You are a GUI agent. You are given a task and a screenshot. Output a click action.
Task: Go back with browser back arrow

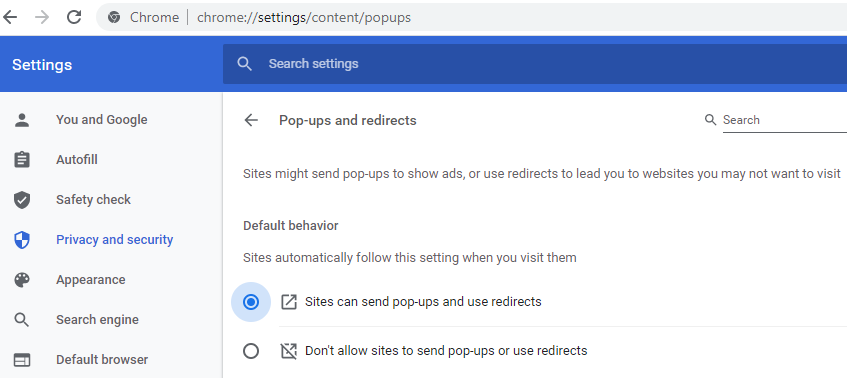pyautogui.click(x=10, y=17)
